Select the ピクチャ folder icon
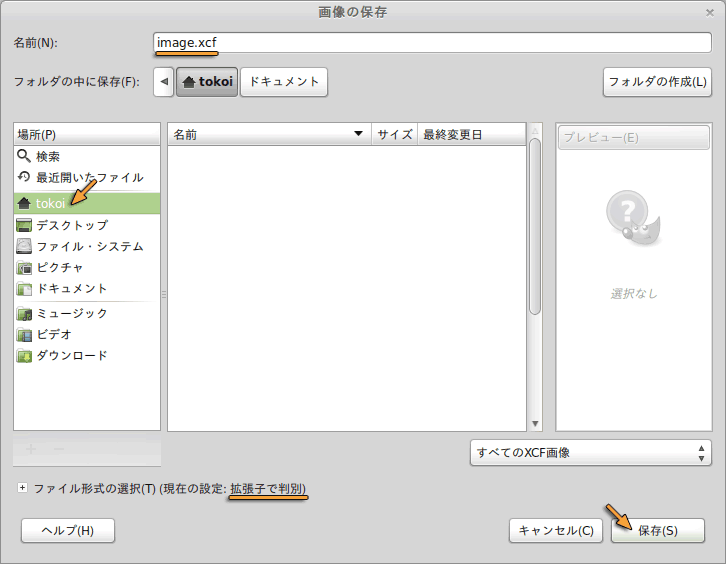This screenshot has height=564, width=726. pos(24,267)
